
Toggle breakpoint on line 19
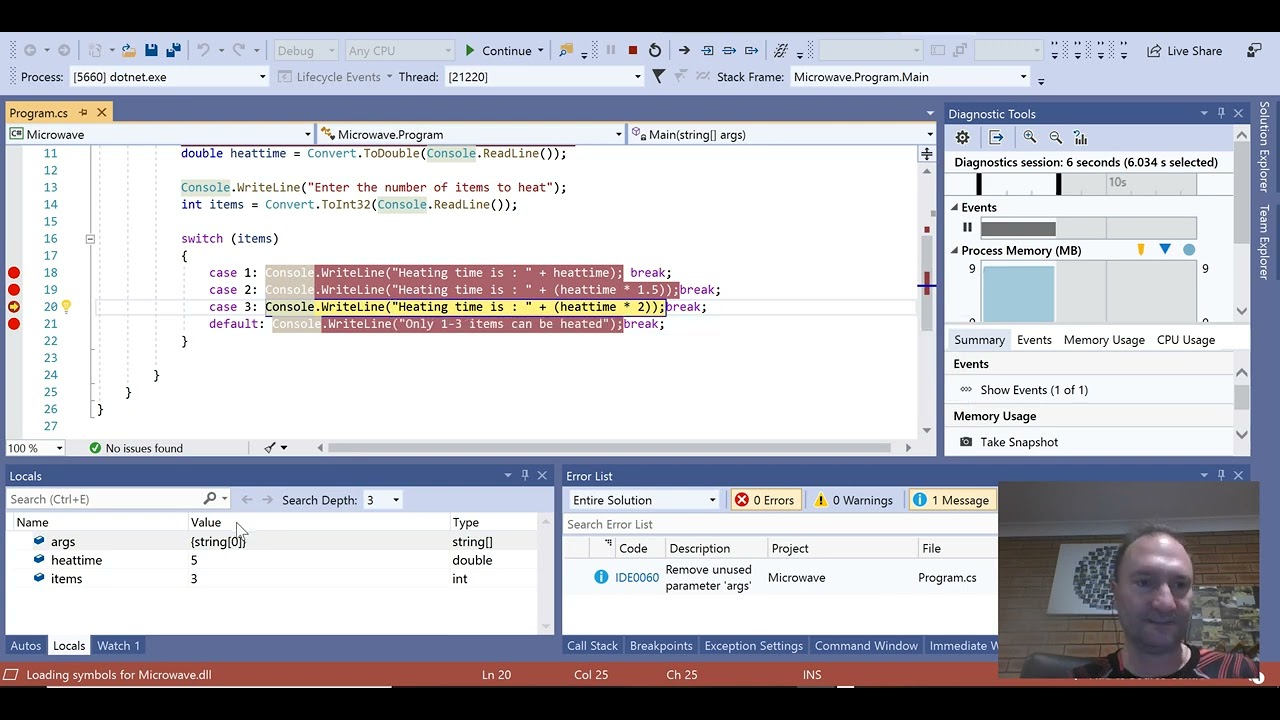click(14, 290)
